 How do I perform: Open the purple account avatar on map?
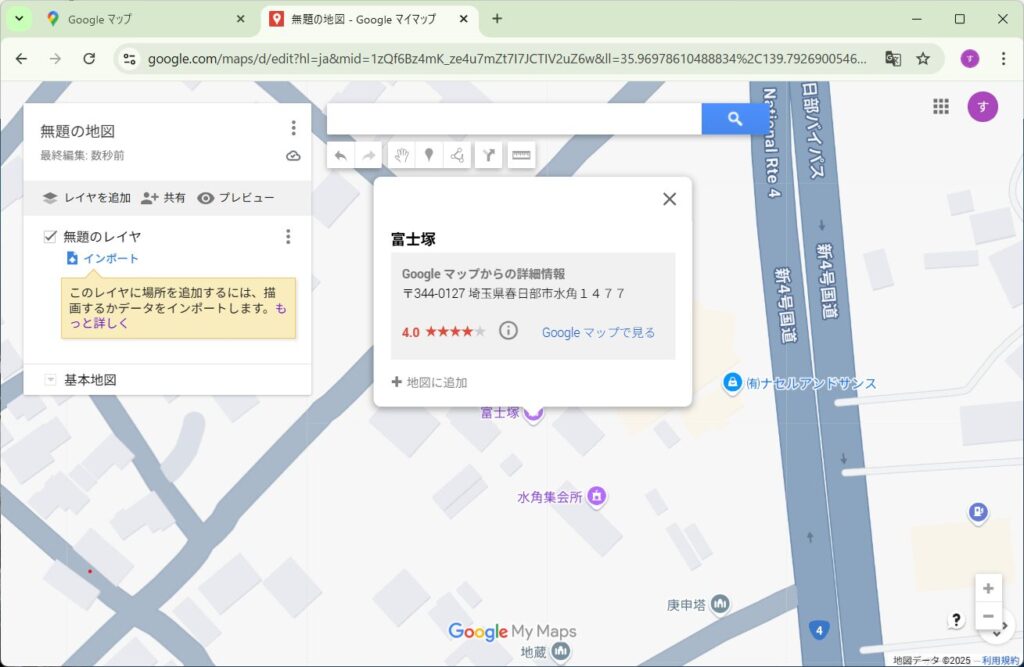click(x=982, y=106)
